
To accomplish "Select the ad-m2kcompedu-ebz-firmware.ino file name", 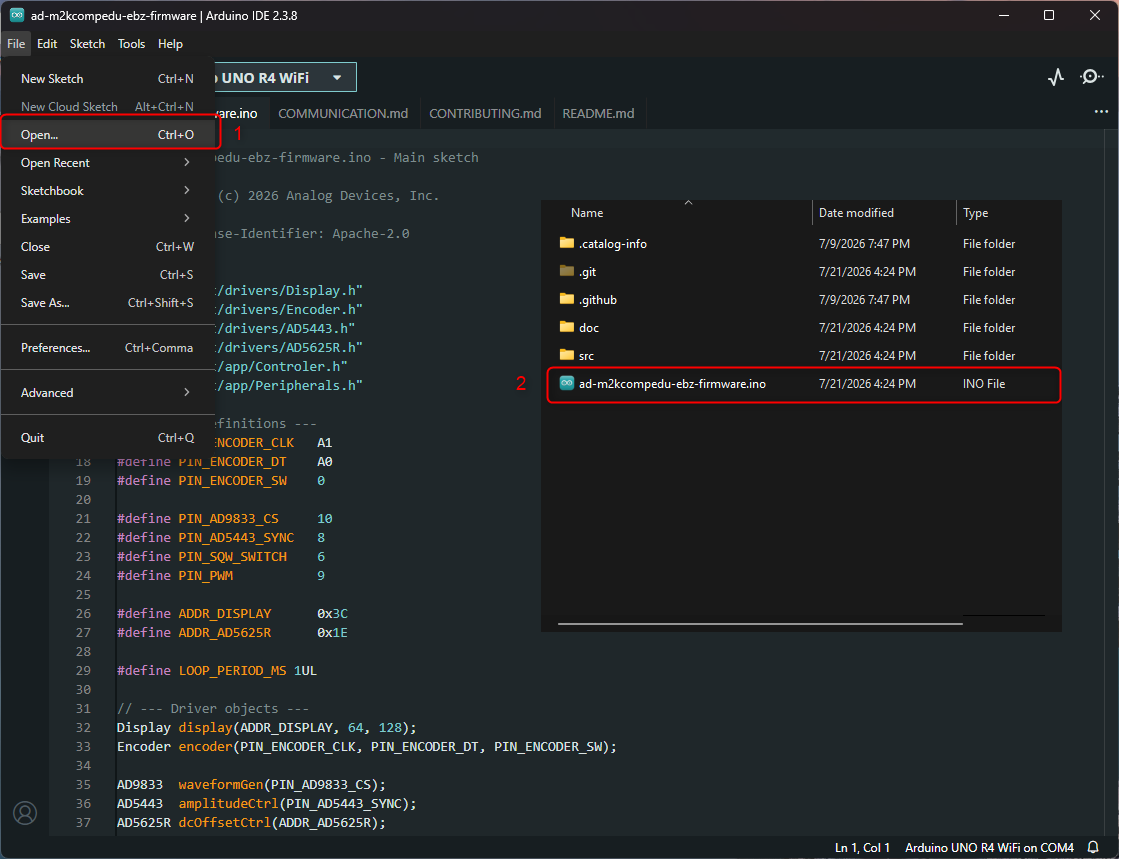I will pos(672,384).
